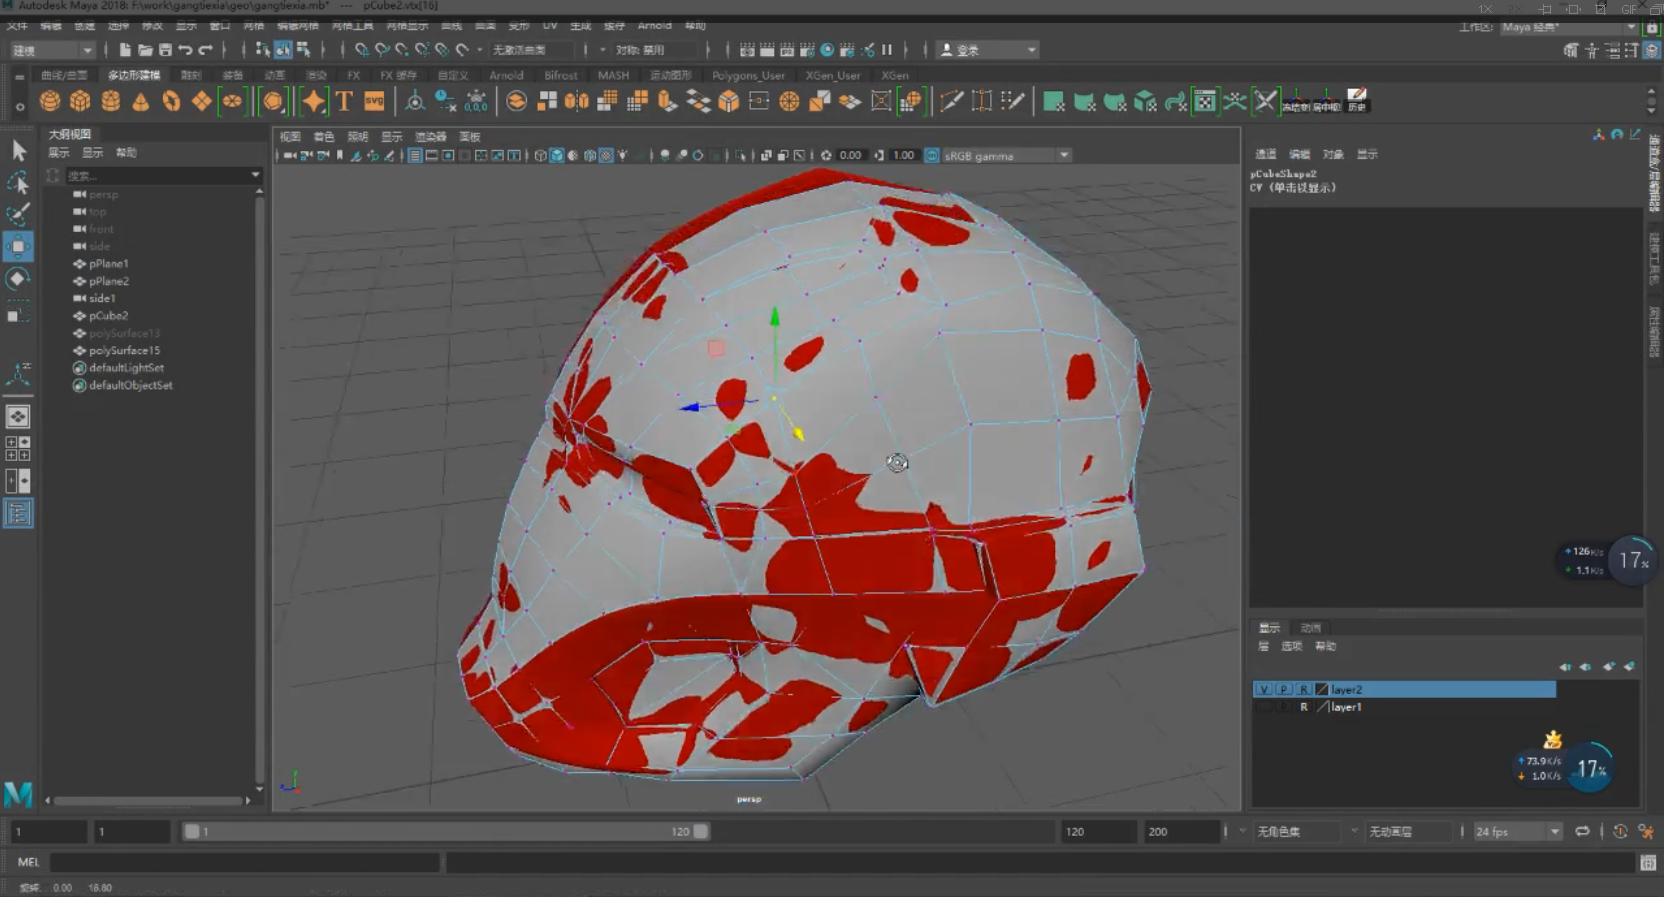Click the Multi-Cut tool shelf icon
The width and height of the screenshot is (1664, 897).
point(951,101)
